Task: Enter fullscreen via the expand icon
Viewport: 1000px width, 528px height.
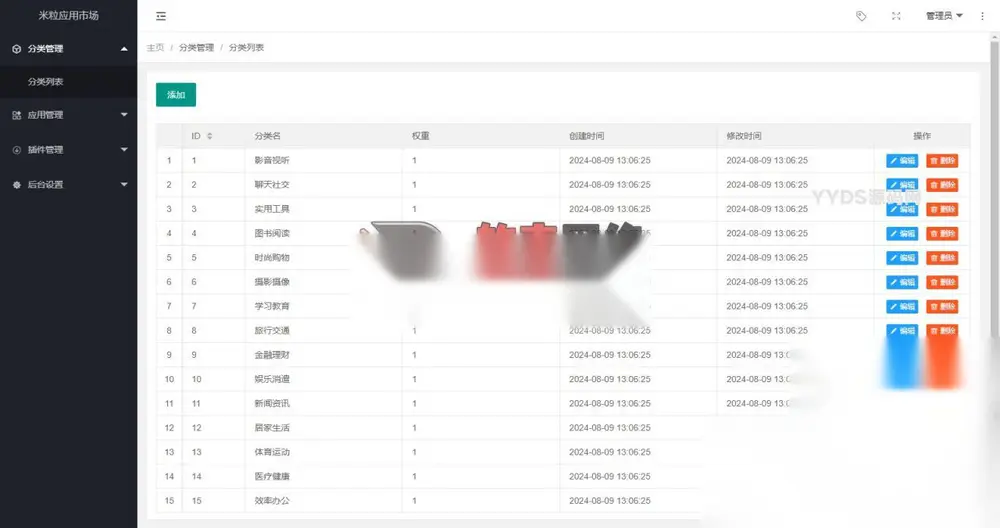Action: [896, 16]
